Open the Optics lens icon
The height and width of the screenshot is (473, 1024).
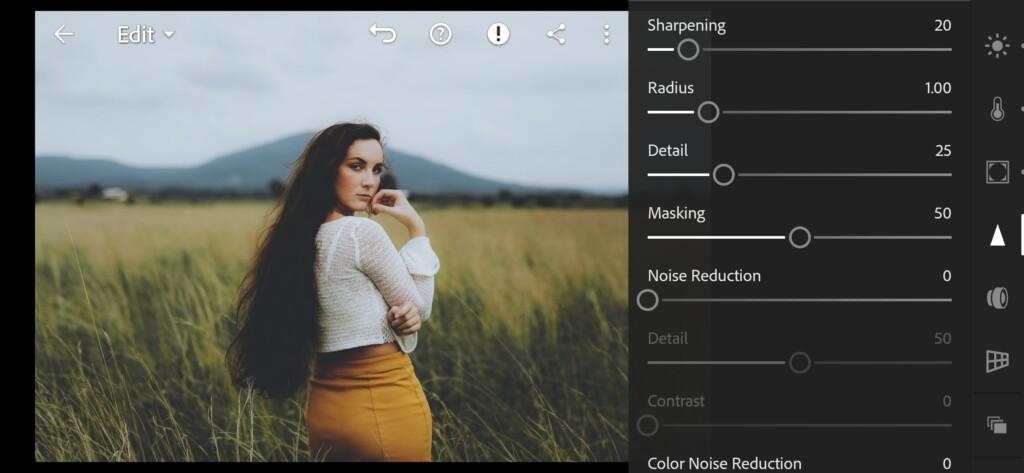pos(997,298)
